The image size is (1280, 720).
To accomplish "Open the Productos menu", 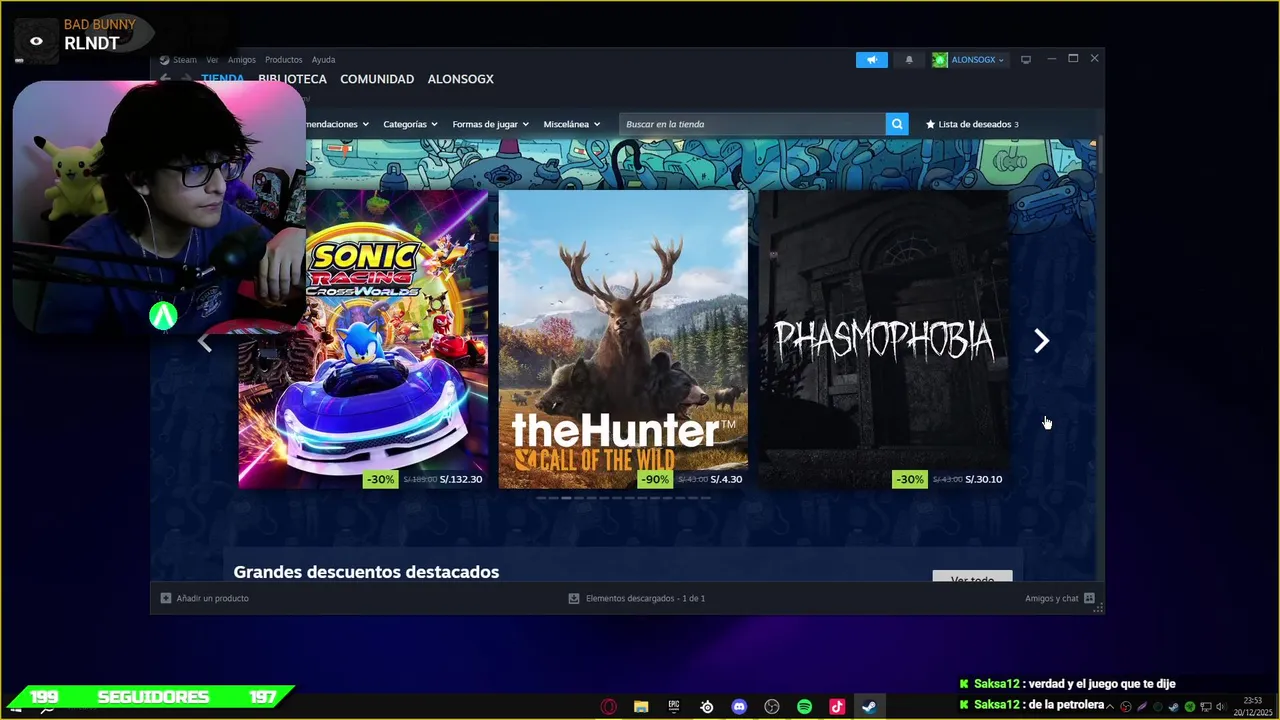I will 283,60.
